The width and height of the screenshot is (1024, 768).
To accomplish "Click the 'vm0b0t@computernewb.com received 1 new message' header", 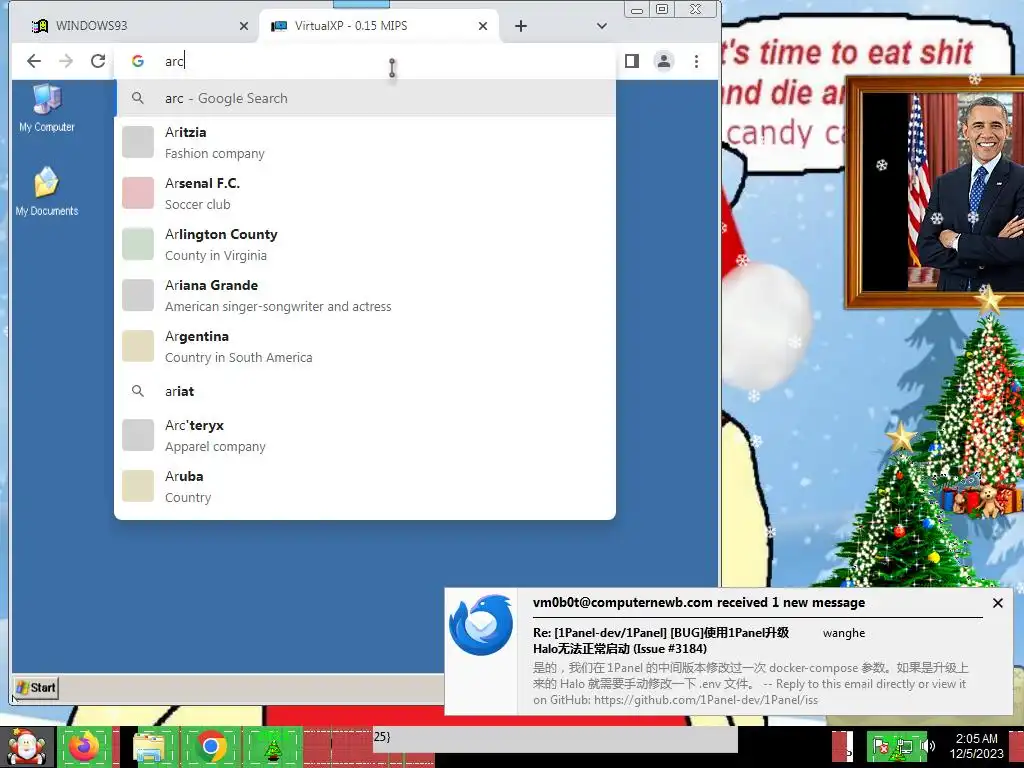I will tap(699, 603).
